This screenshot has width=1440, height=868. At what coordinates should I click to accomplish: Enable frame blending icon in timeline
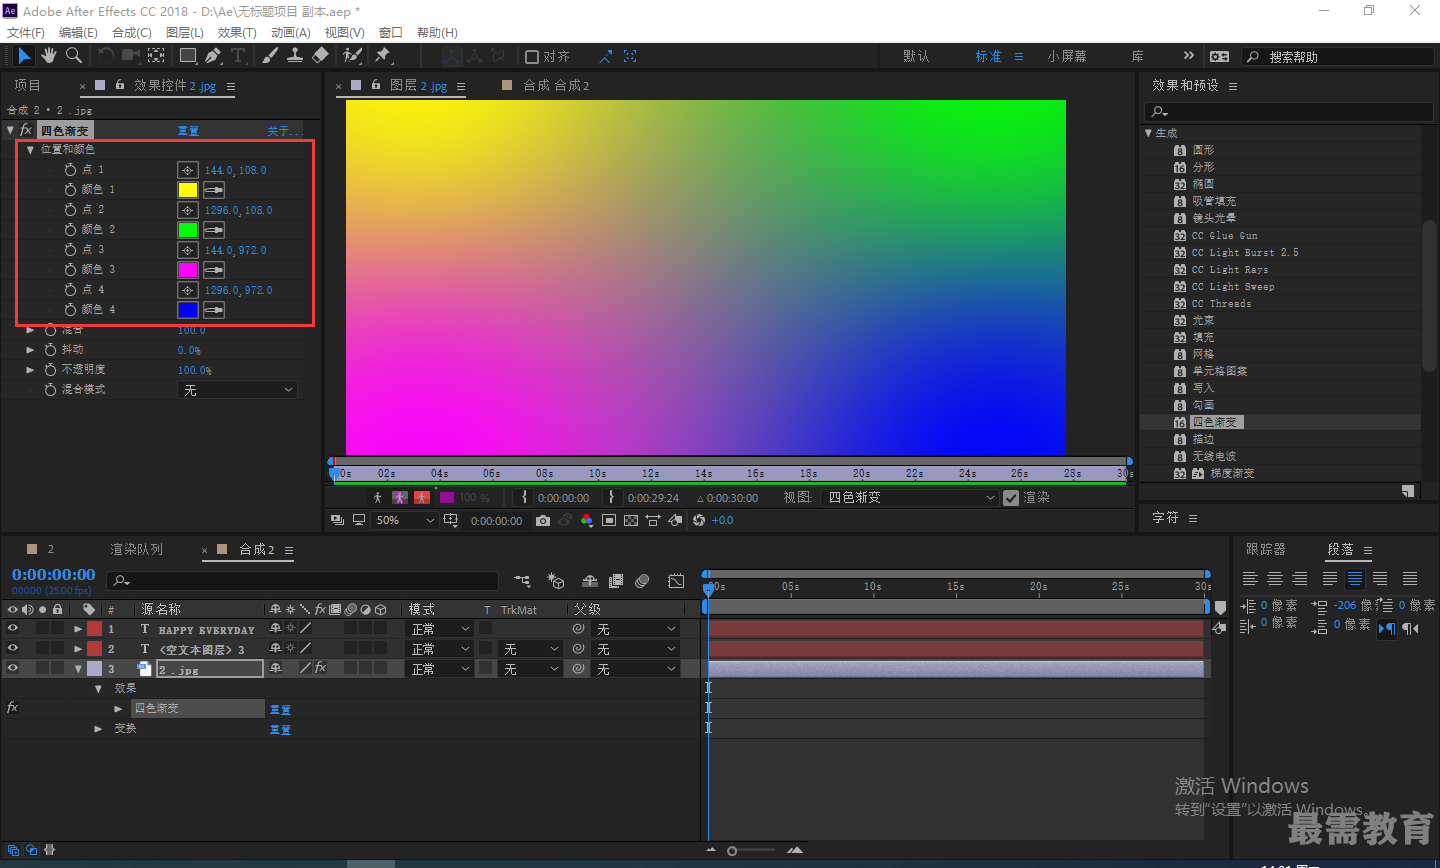click(616, 580)
